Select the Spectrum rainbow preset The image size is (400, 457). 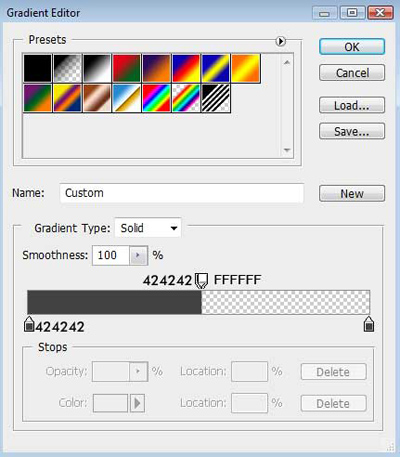(156, 98)
